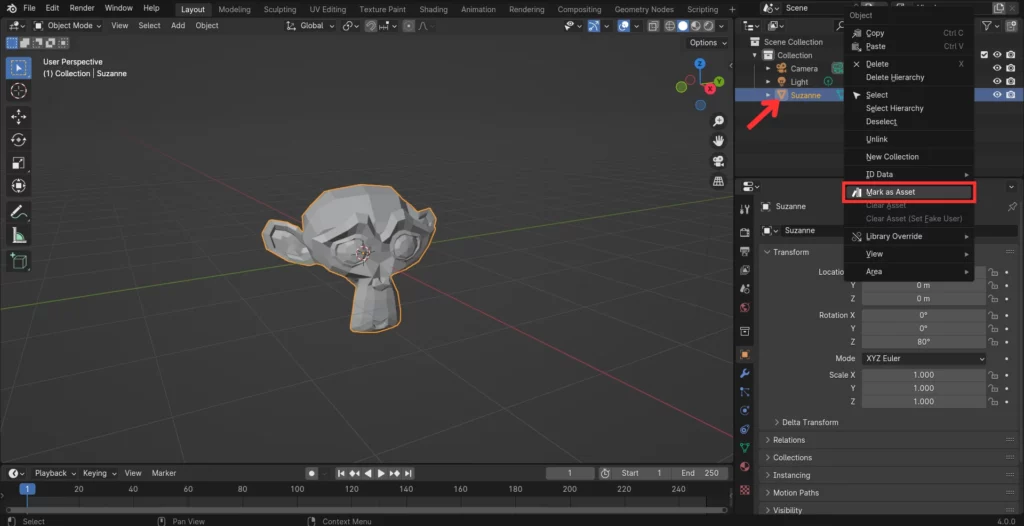
Task: Uncheck the Collection exclude checkbox
Action: point(984,55)
